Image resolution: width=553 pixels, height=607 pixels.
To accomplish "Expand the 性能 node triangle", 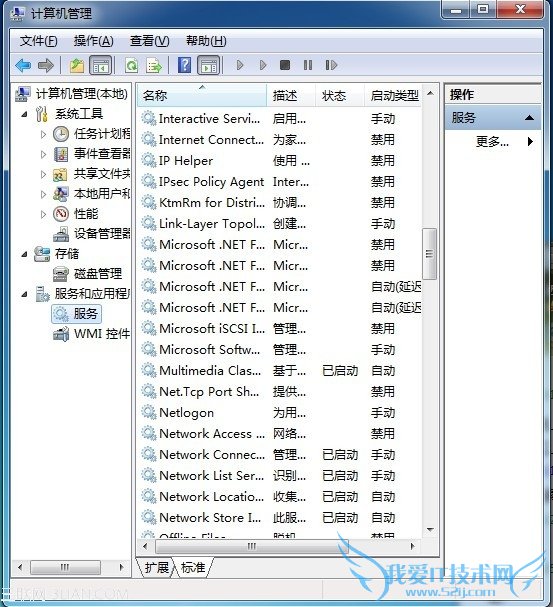I will click(43, 214).
